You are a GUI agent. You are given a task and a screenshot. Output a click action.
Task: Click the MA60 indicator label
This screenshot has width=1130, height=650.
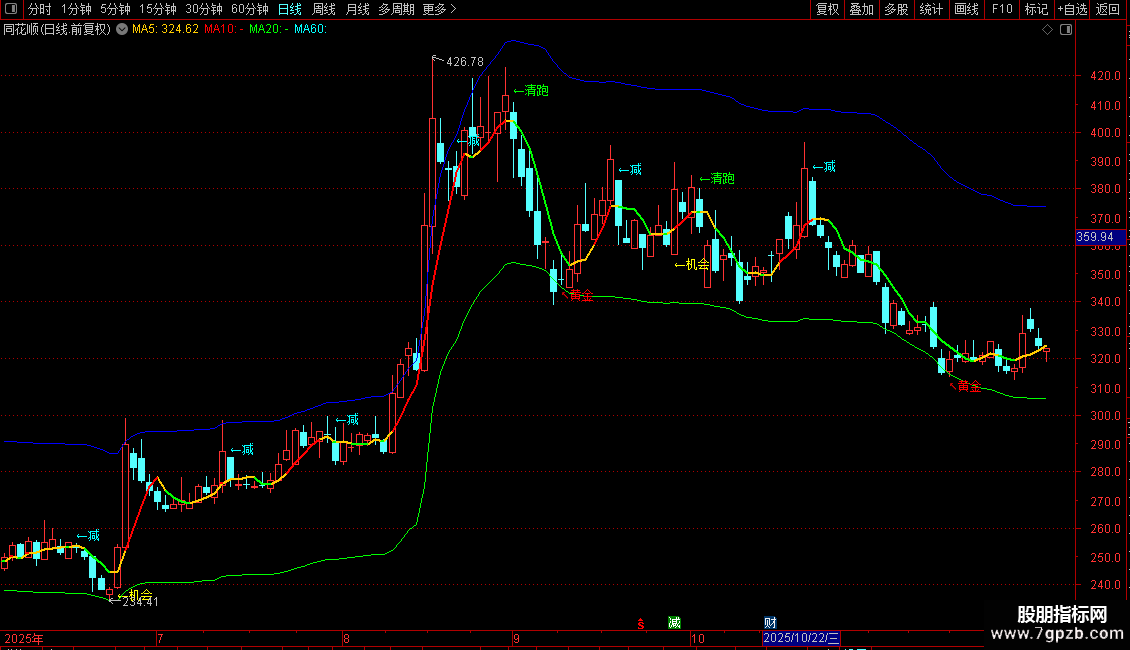point(311,30)
